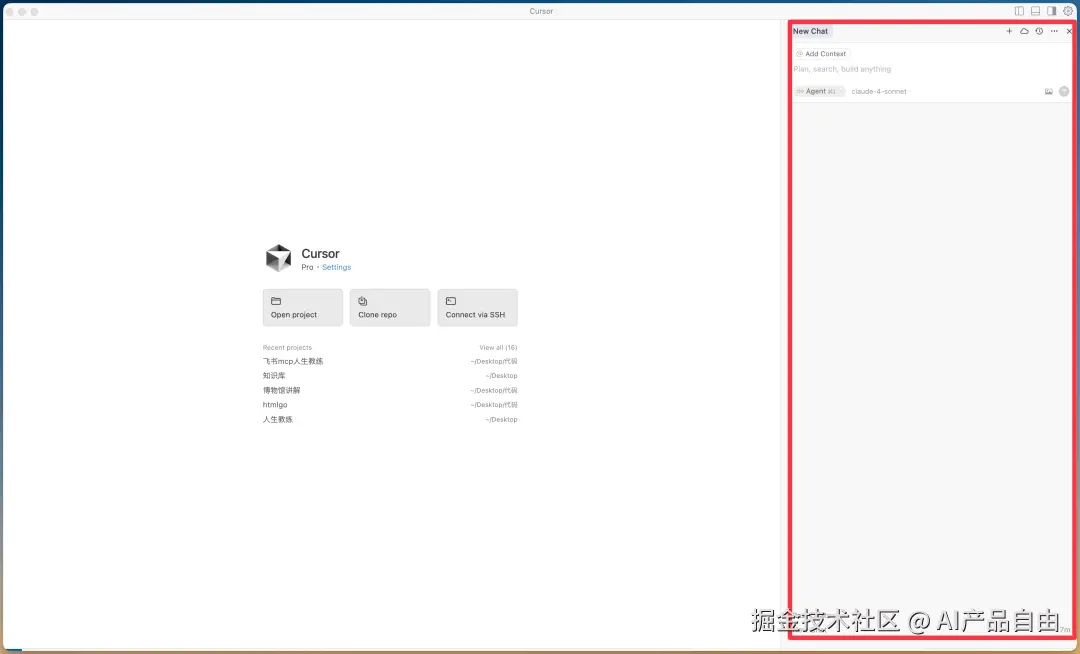Click the Cursor cube logo
Screen dimensions: 1080x654
click(279, 258)
